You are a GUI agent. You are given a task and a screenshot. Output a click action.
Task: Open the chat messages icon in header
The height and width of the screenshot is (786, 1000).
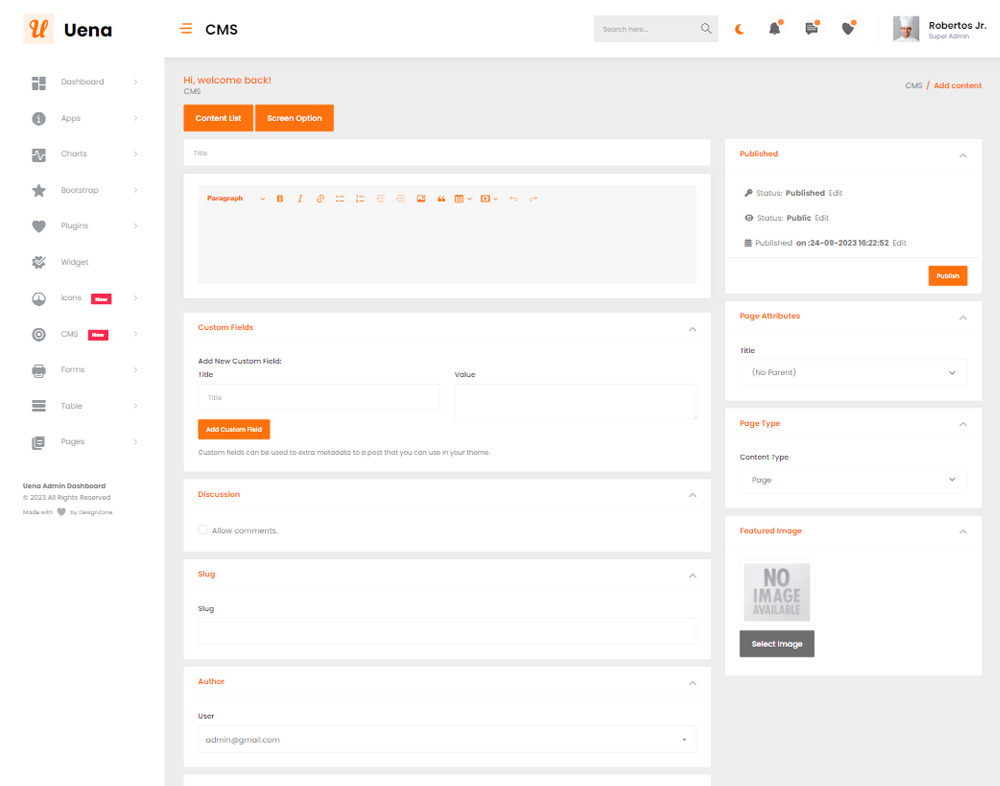click(811, 29)
